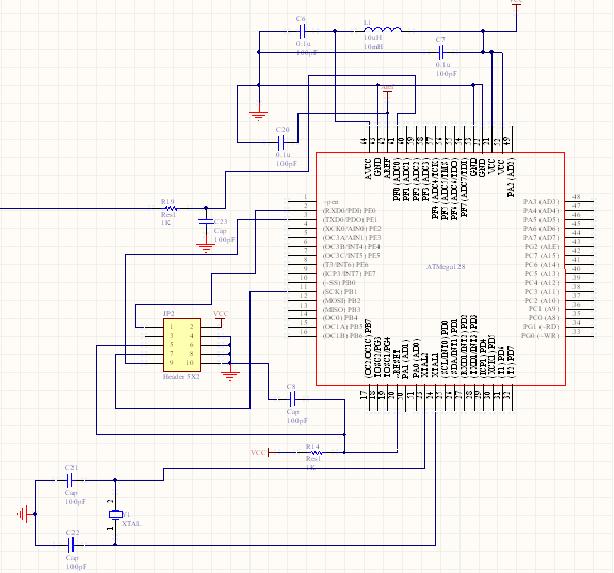Select capacitor C22 symbol

pyautogui.click(x=71, y=545)
